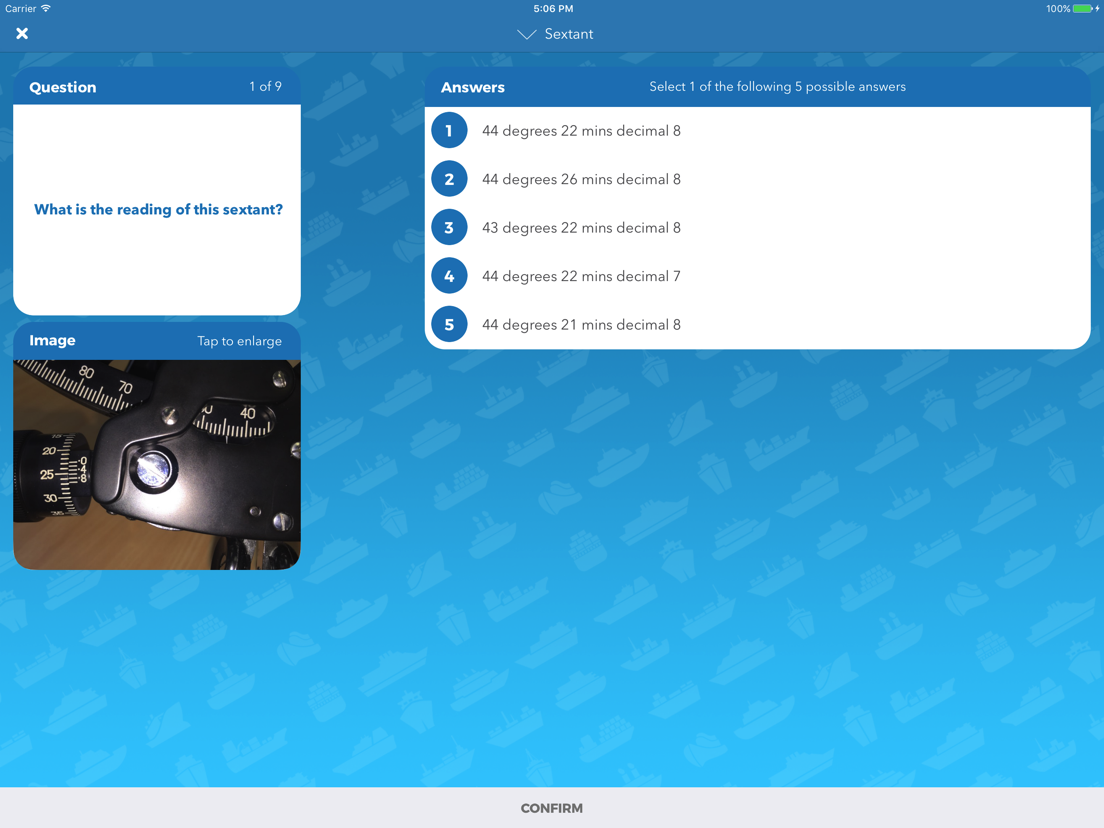Click the Question panel header
1104x828 pixels.
point(157,87)
